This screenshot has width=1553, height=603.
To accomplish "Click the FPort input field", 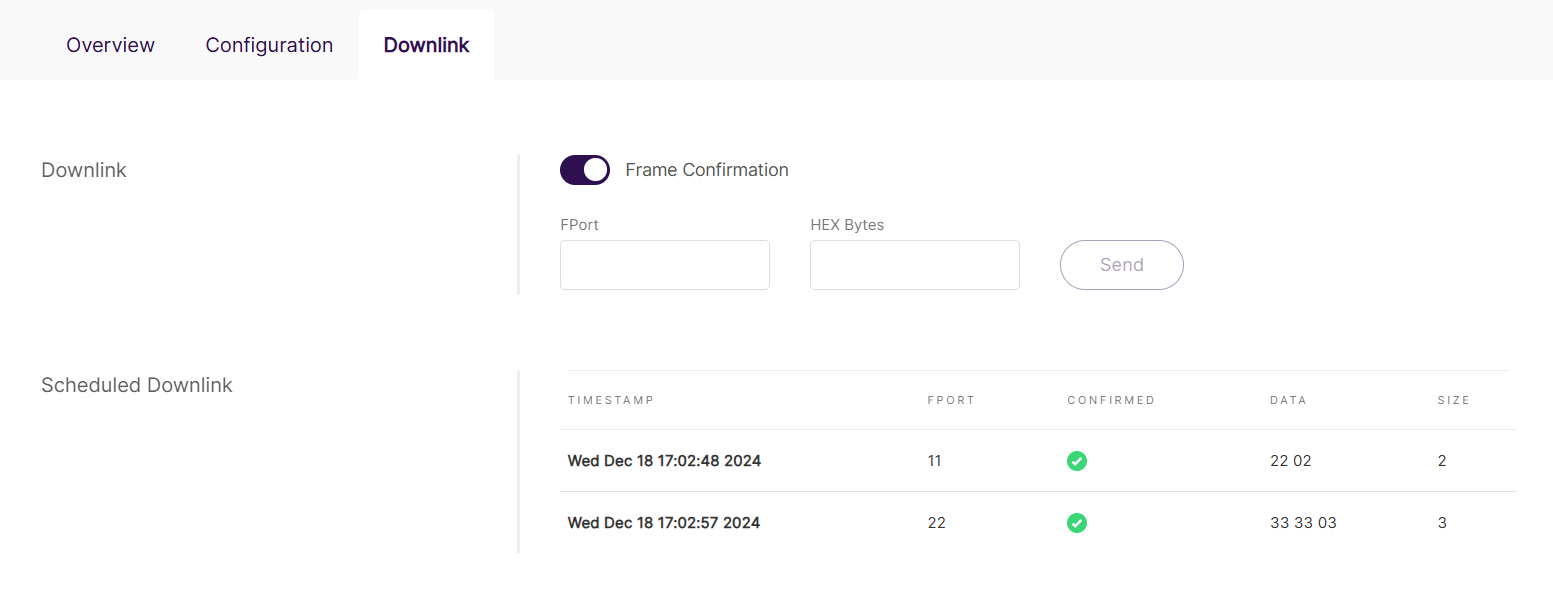I will [665, 265].
